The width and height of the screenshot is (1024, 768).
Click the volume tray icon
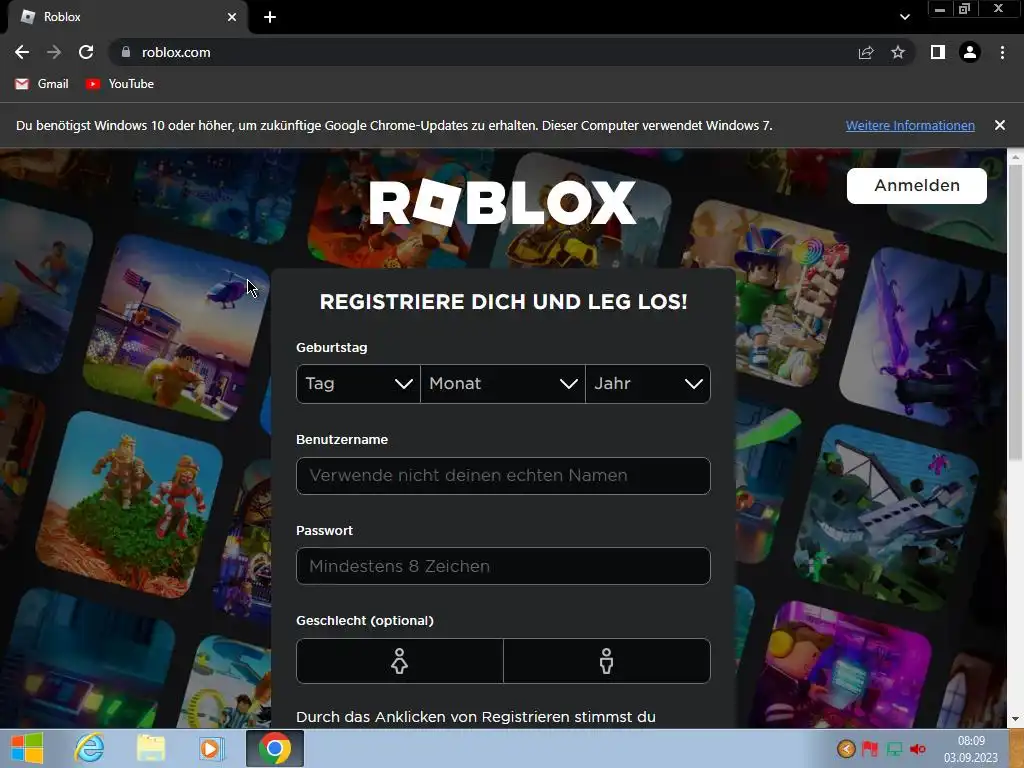pos(918,748)
